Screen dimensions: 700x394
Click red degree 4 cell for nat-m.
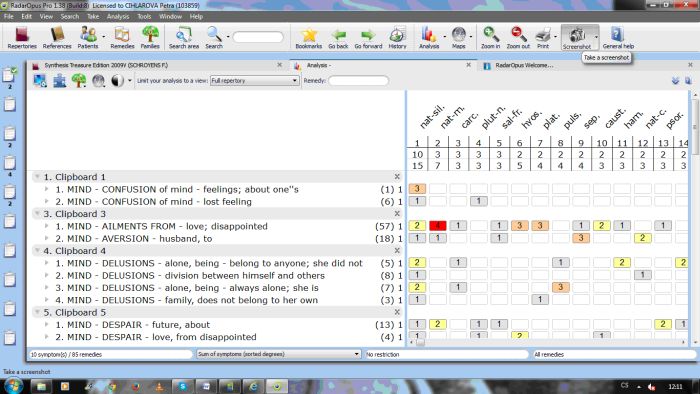pyautogui.click(x=438, y=226)
